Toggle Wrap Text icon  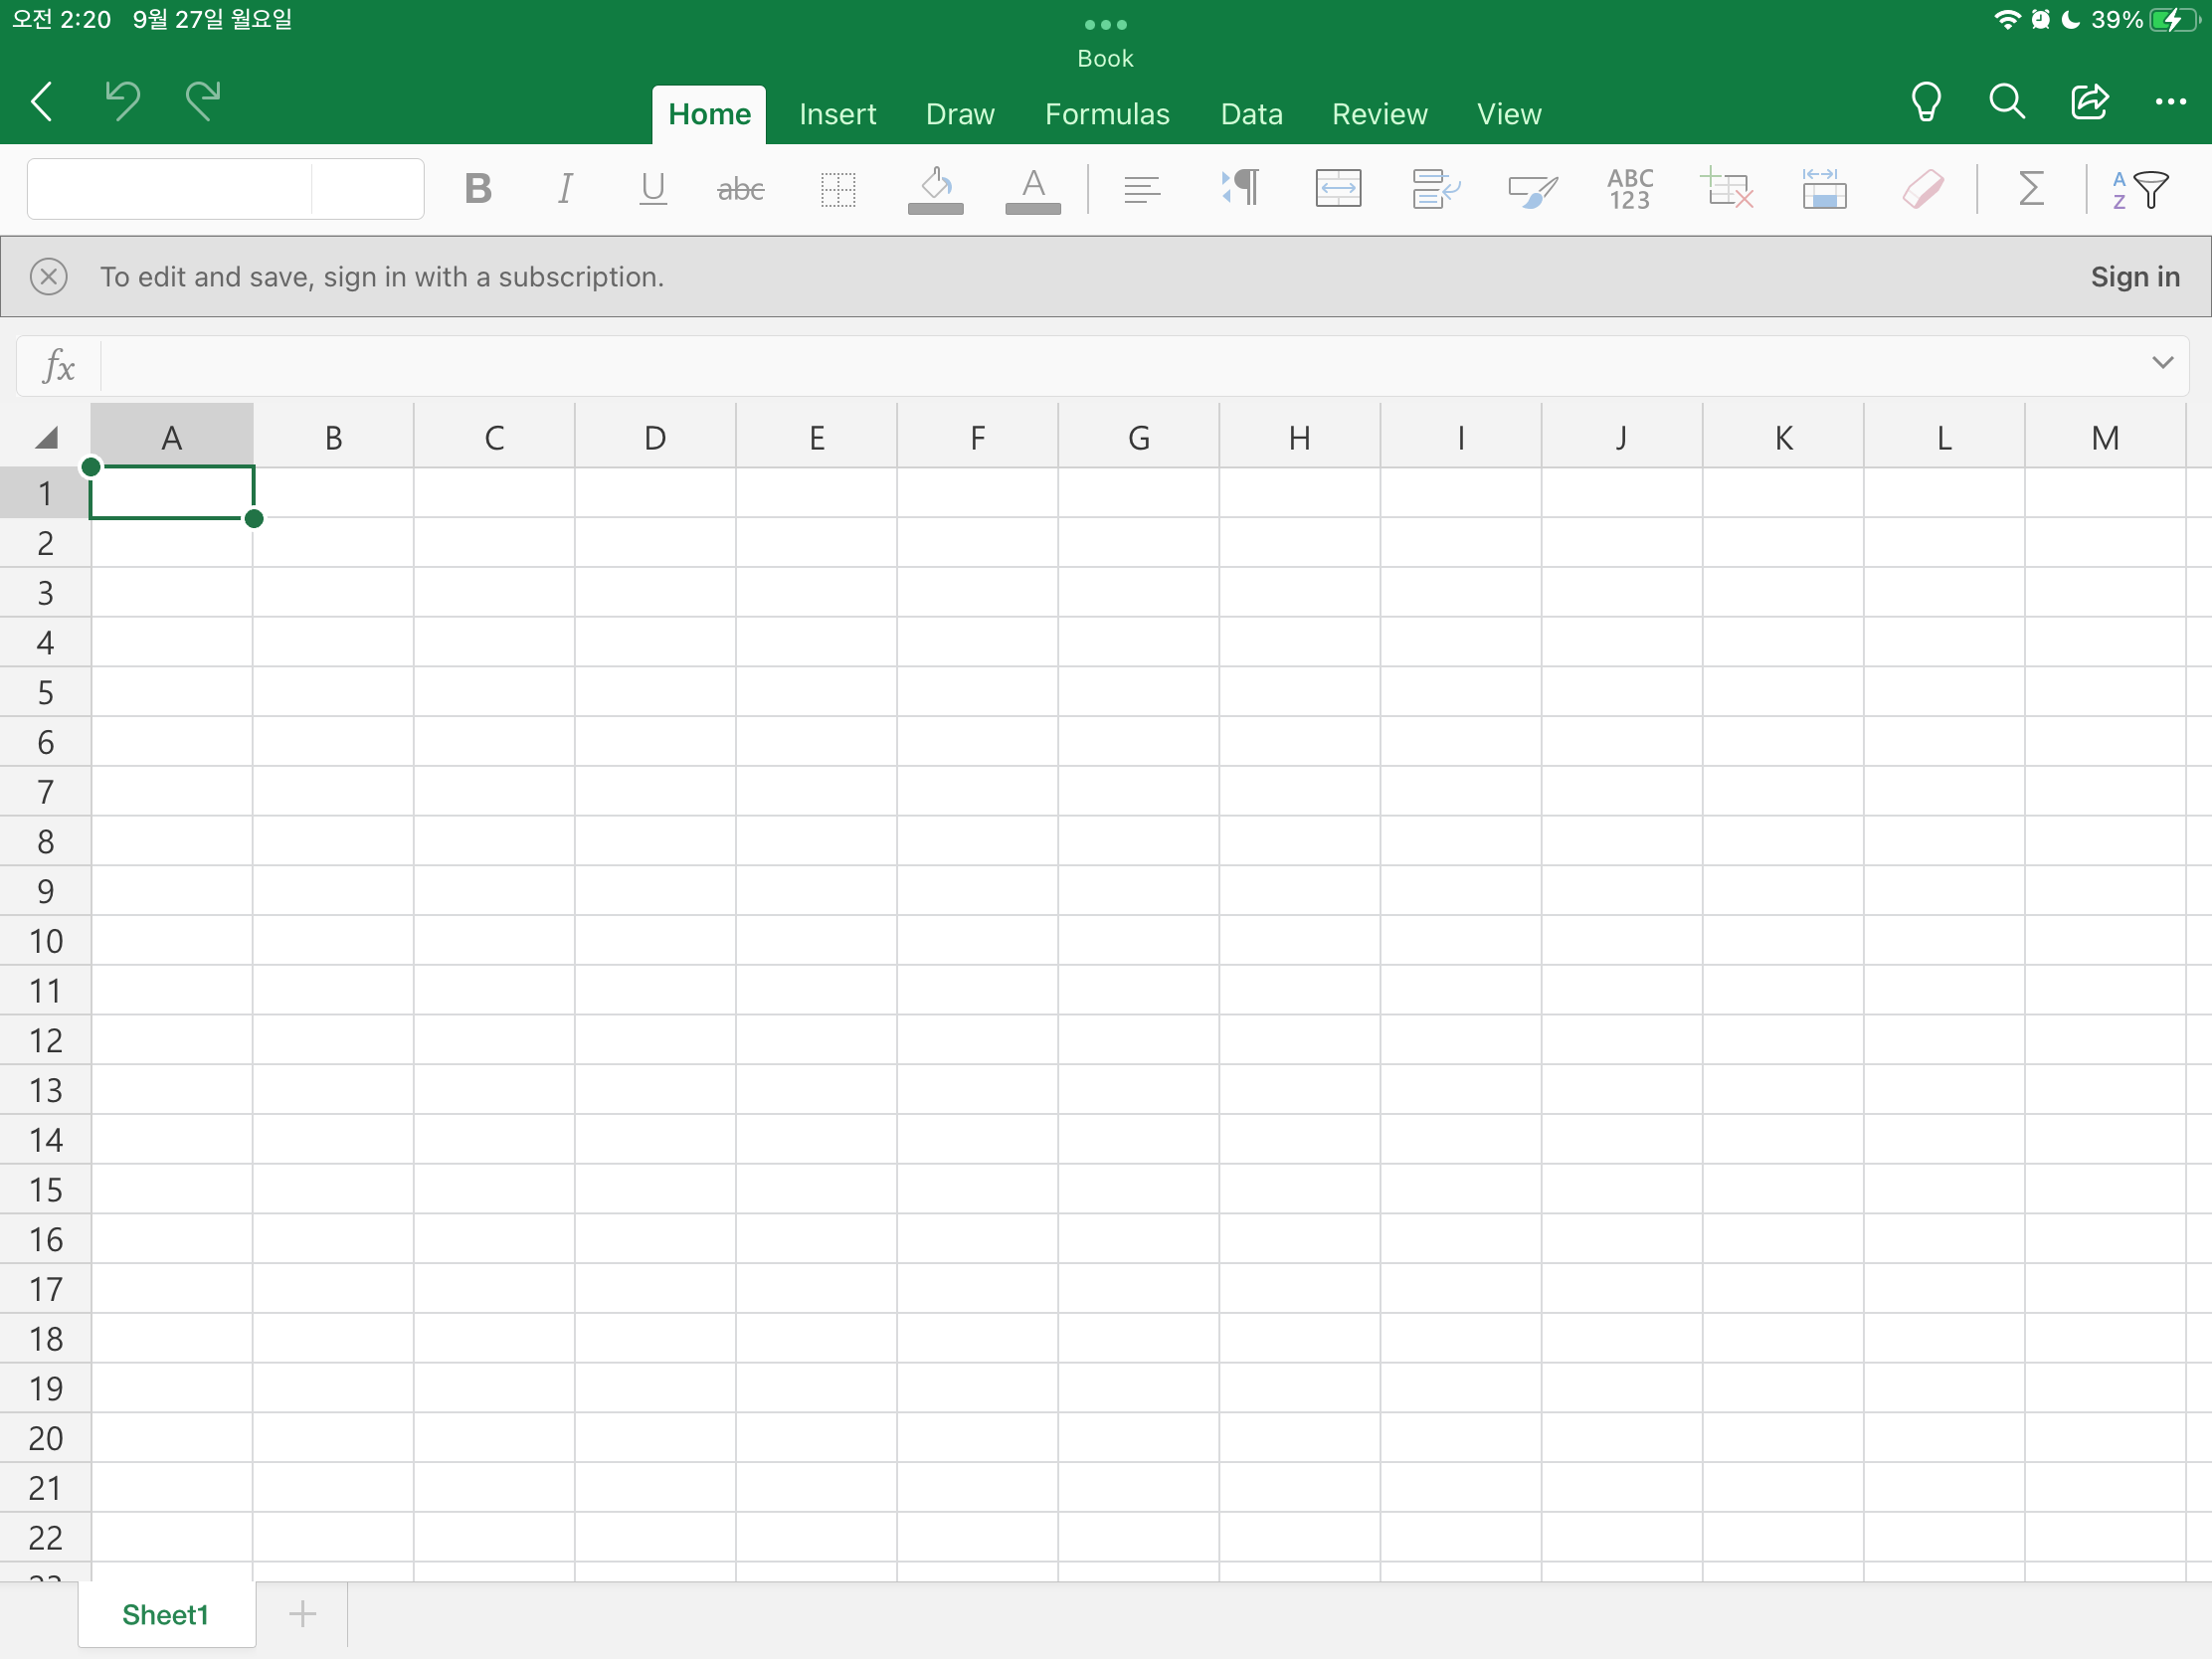click(x=1436, y=188)
